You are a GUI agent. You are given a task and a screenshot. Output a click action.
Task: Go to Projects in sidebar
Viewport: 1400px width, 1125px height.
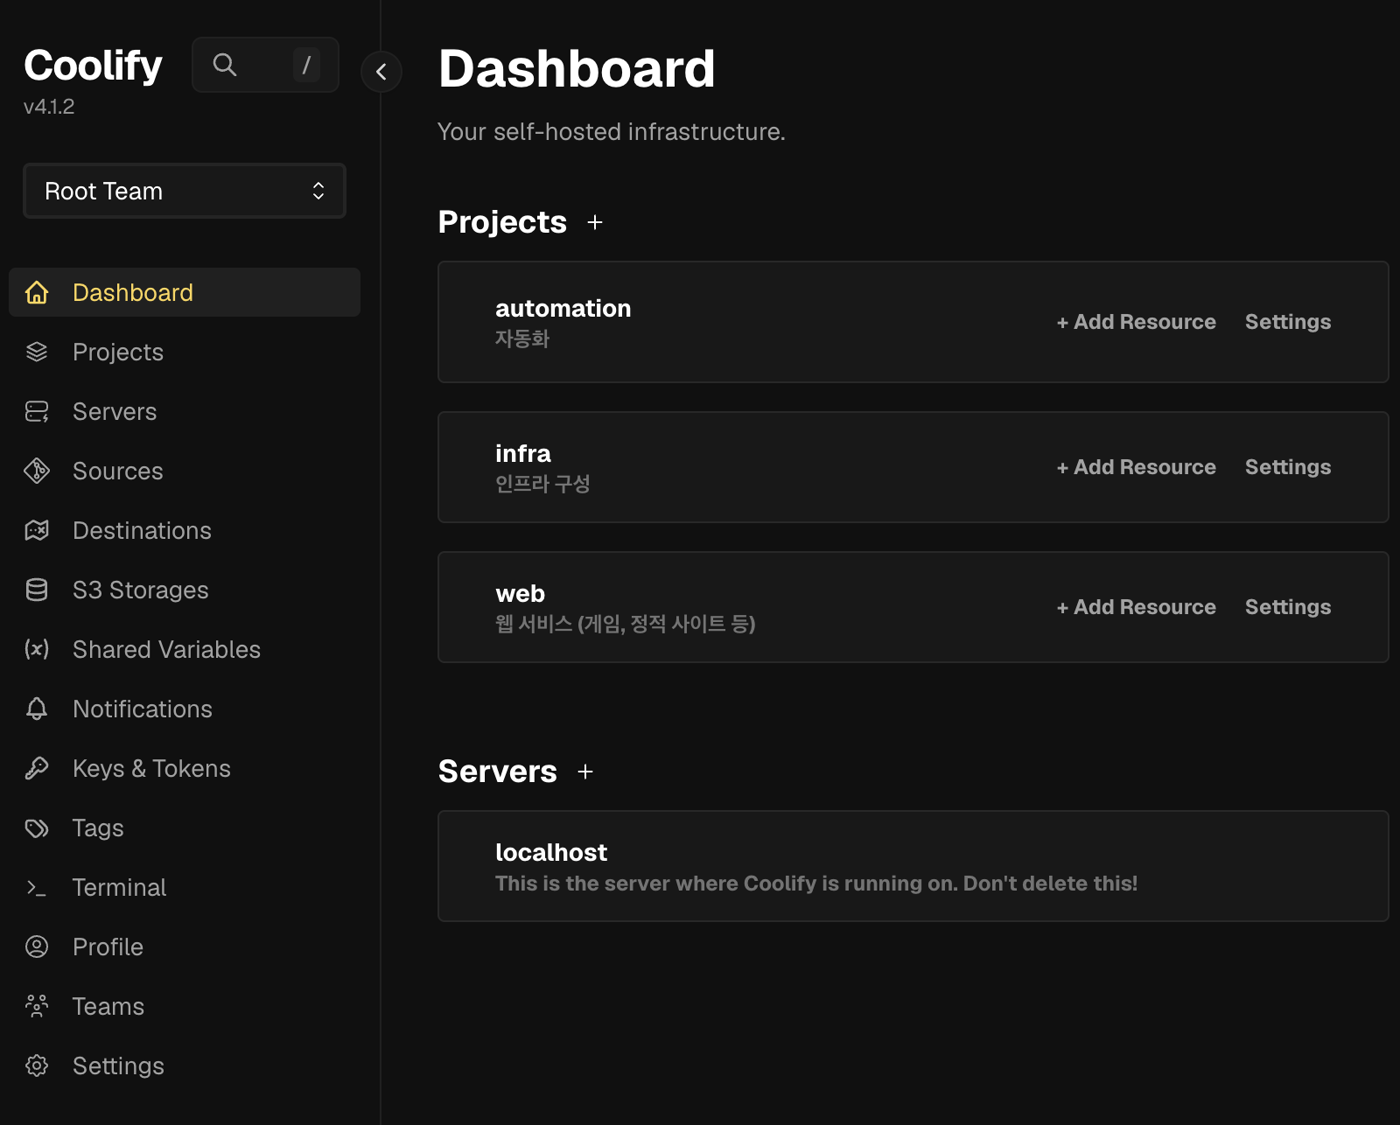(x=185, y=352)
